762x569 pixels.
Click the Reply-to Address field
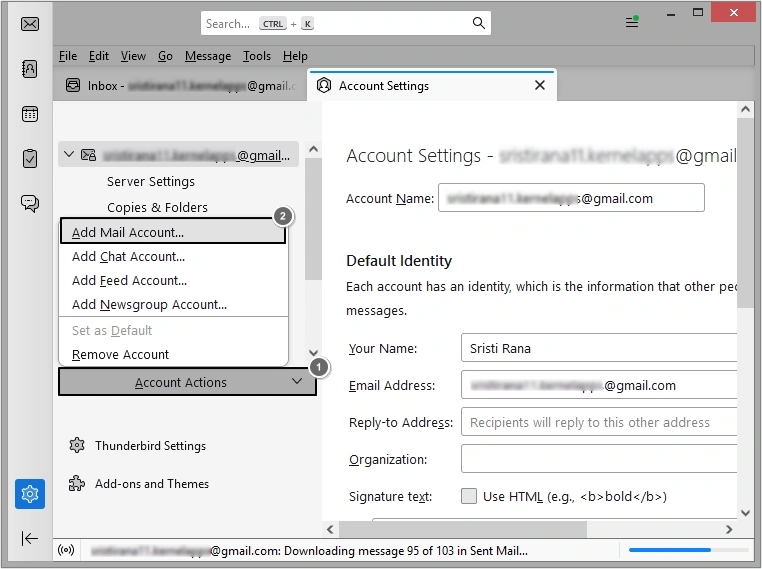599,422
